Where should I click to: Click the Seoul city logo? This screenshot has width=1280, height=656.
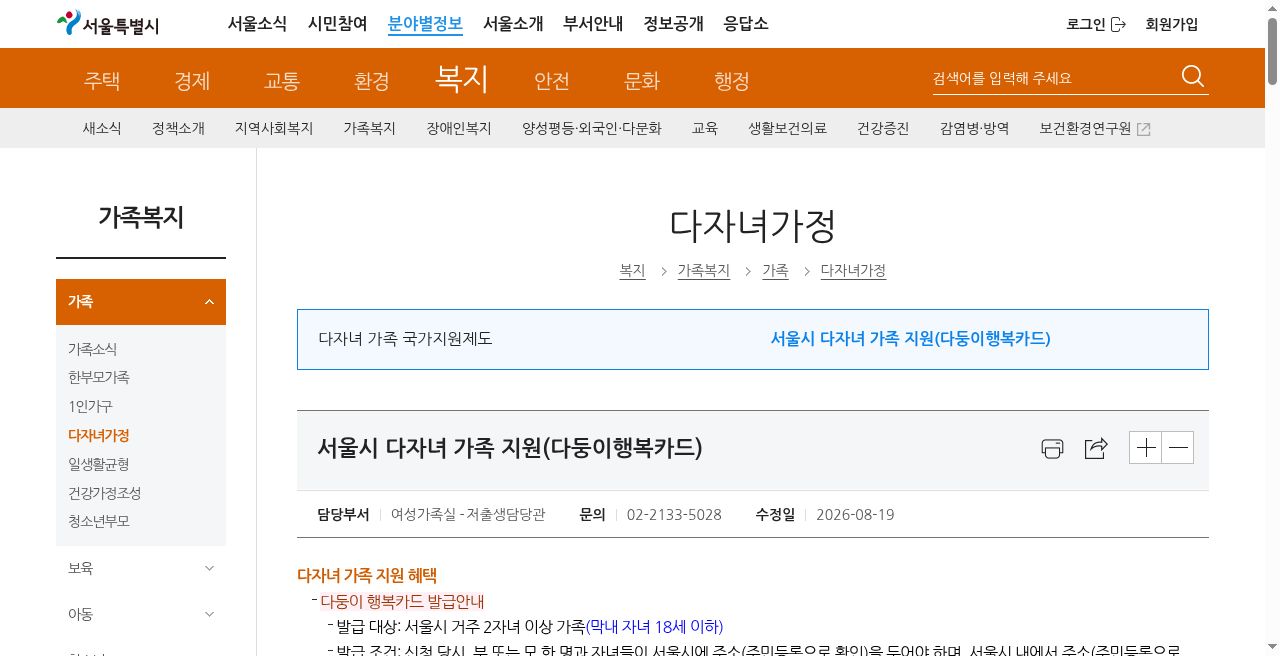coord(107,24)
